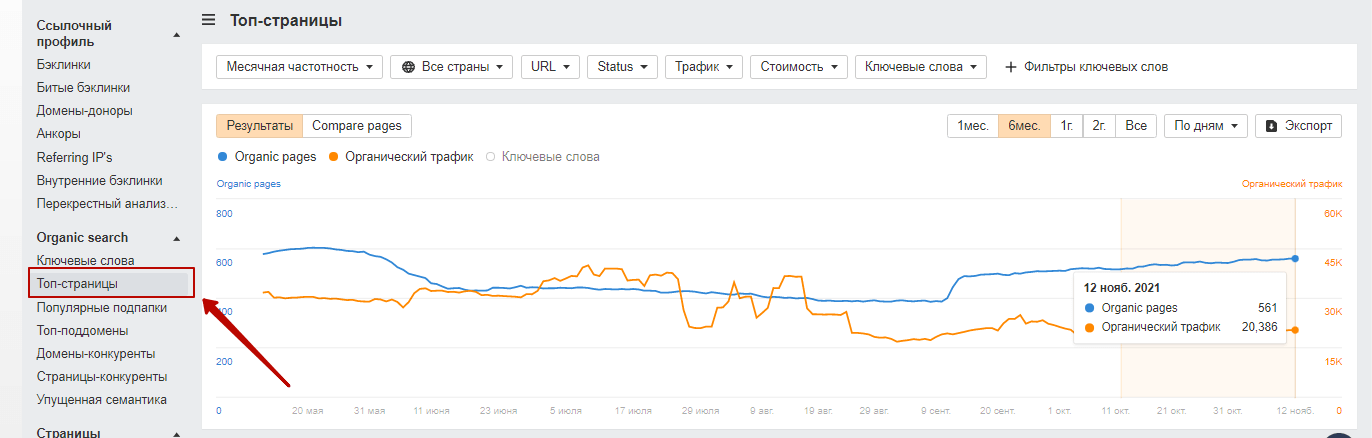This screenshot has height=438, width=1372.
Task: Open the Стоимость filter dropdown
Action: [x=798, y=67]
